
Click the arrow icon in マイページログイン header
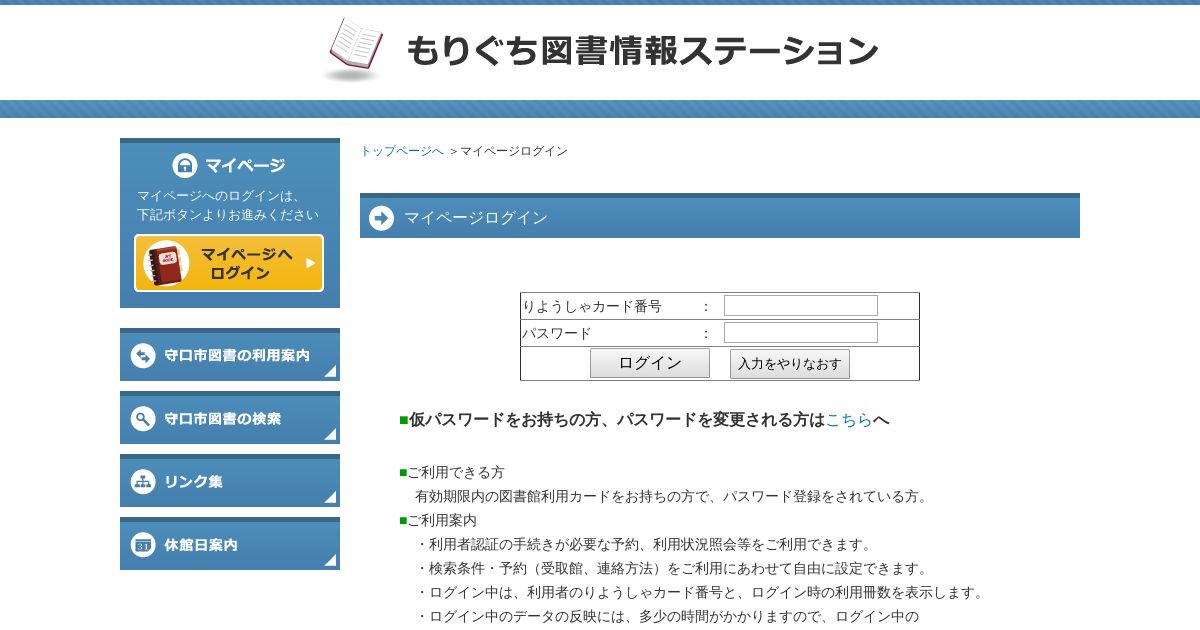pos(381,218)
